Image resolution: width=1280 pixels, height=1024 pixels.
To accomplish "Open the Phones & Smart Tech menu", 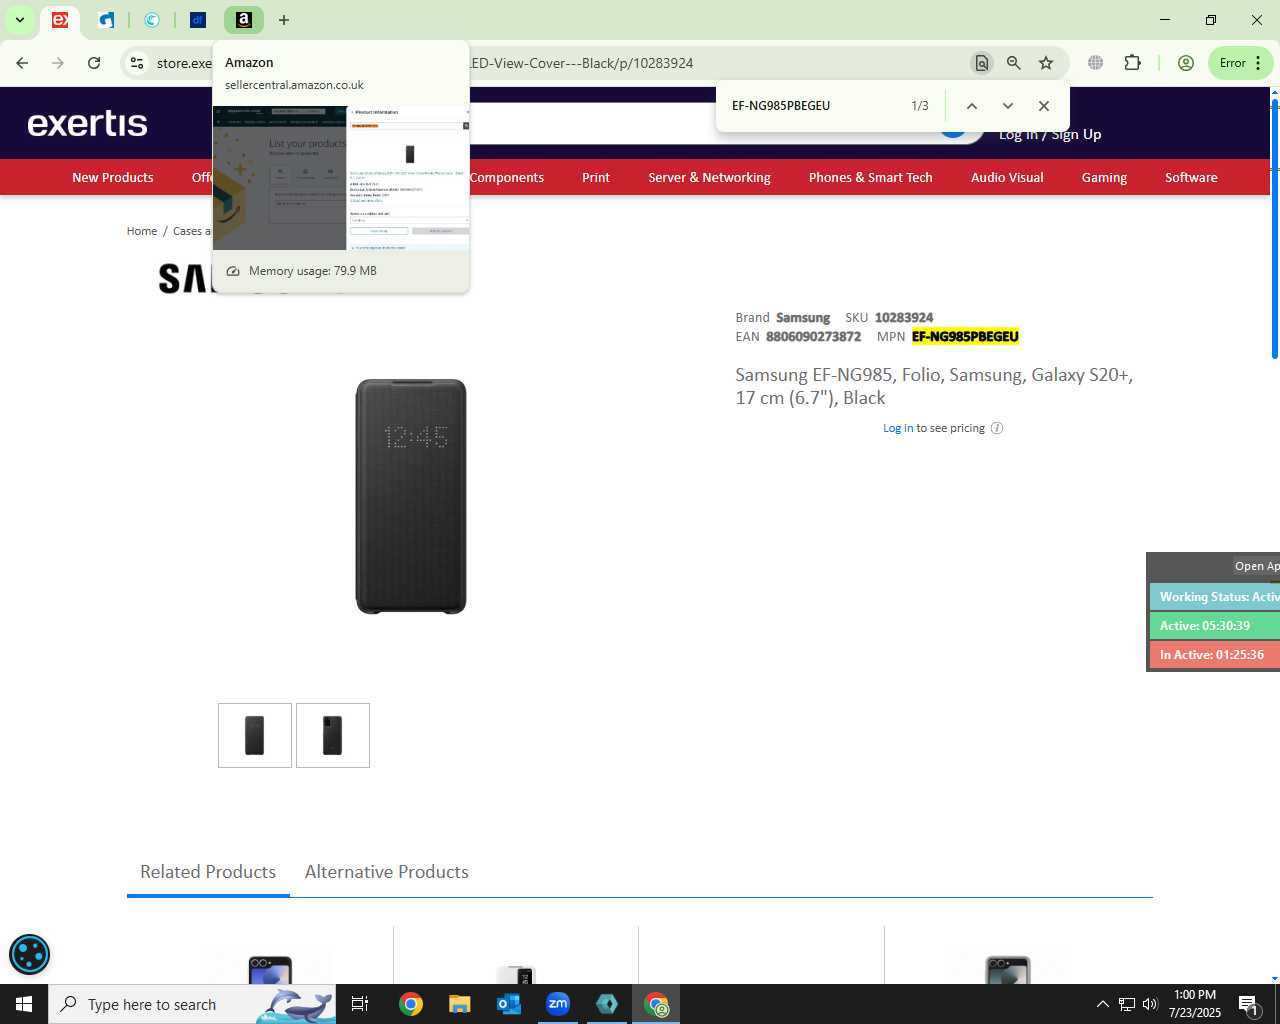I will click(871, 177).
